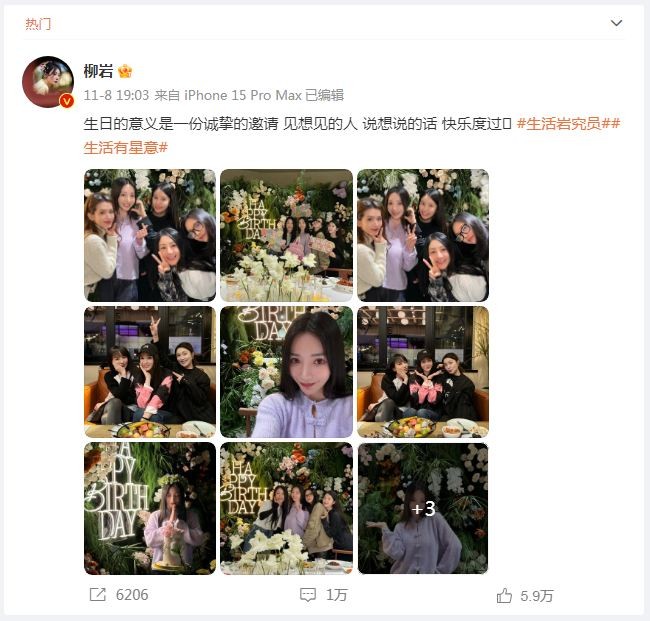Like the post with thumbs-up icon
The width and height of the screenshot is (650, 621).
504,596
